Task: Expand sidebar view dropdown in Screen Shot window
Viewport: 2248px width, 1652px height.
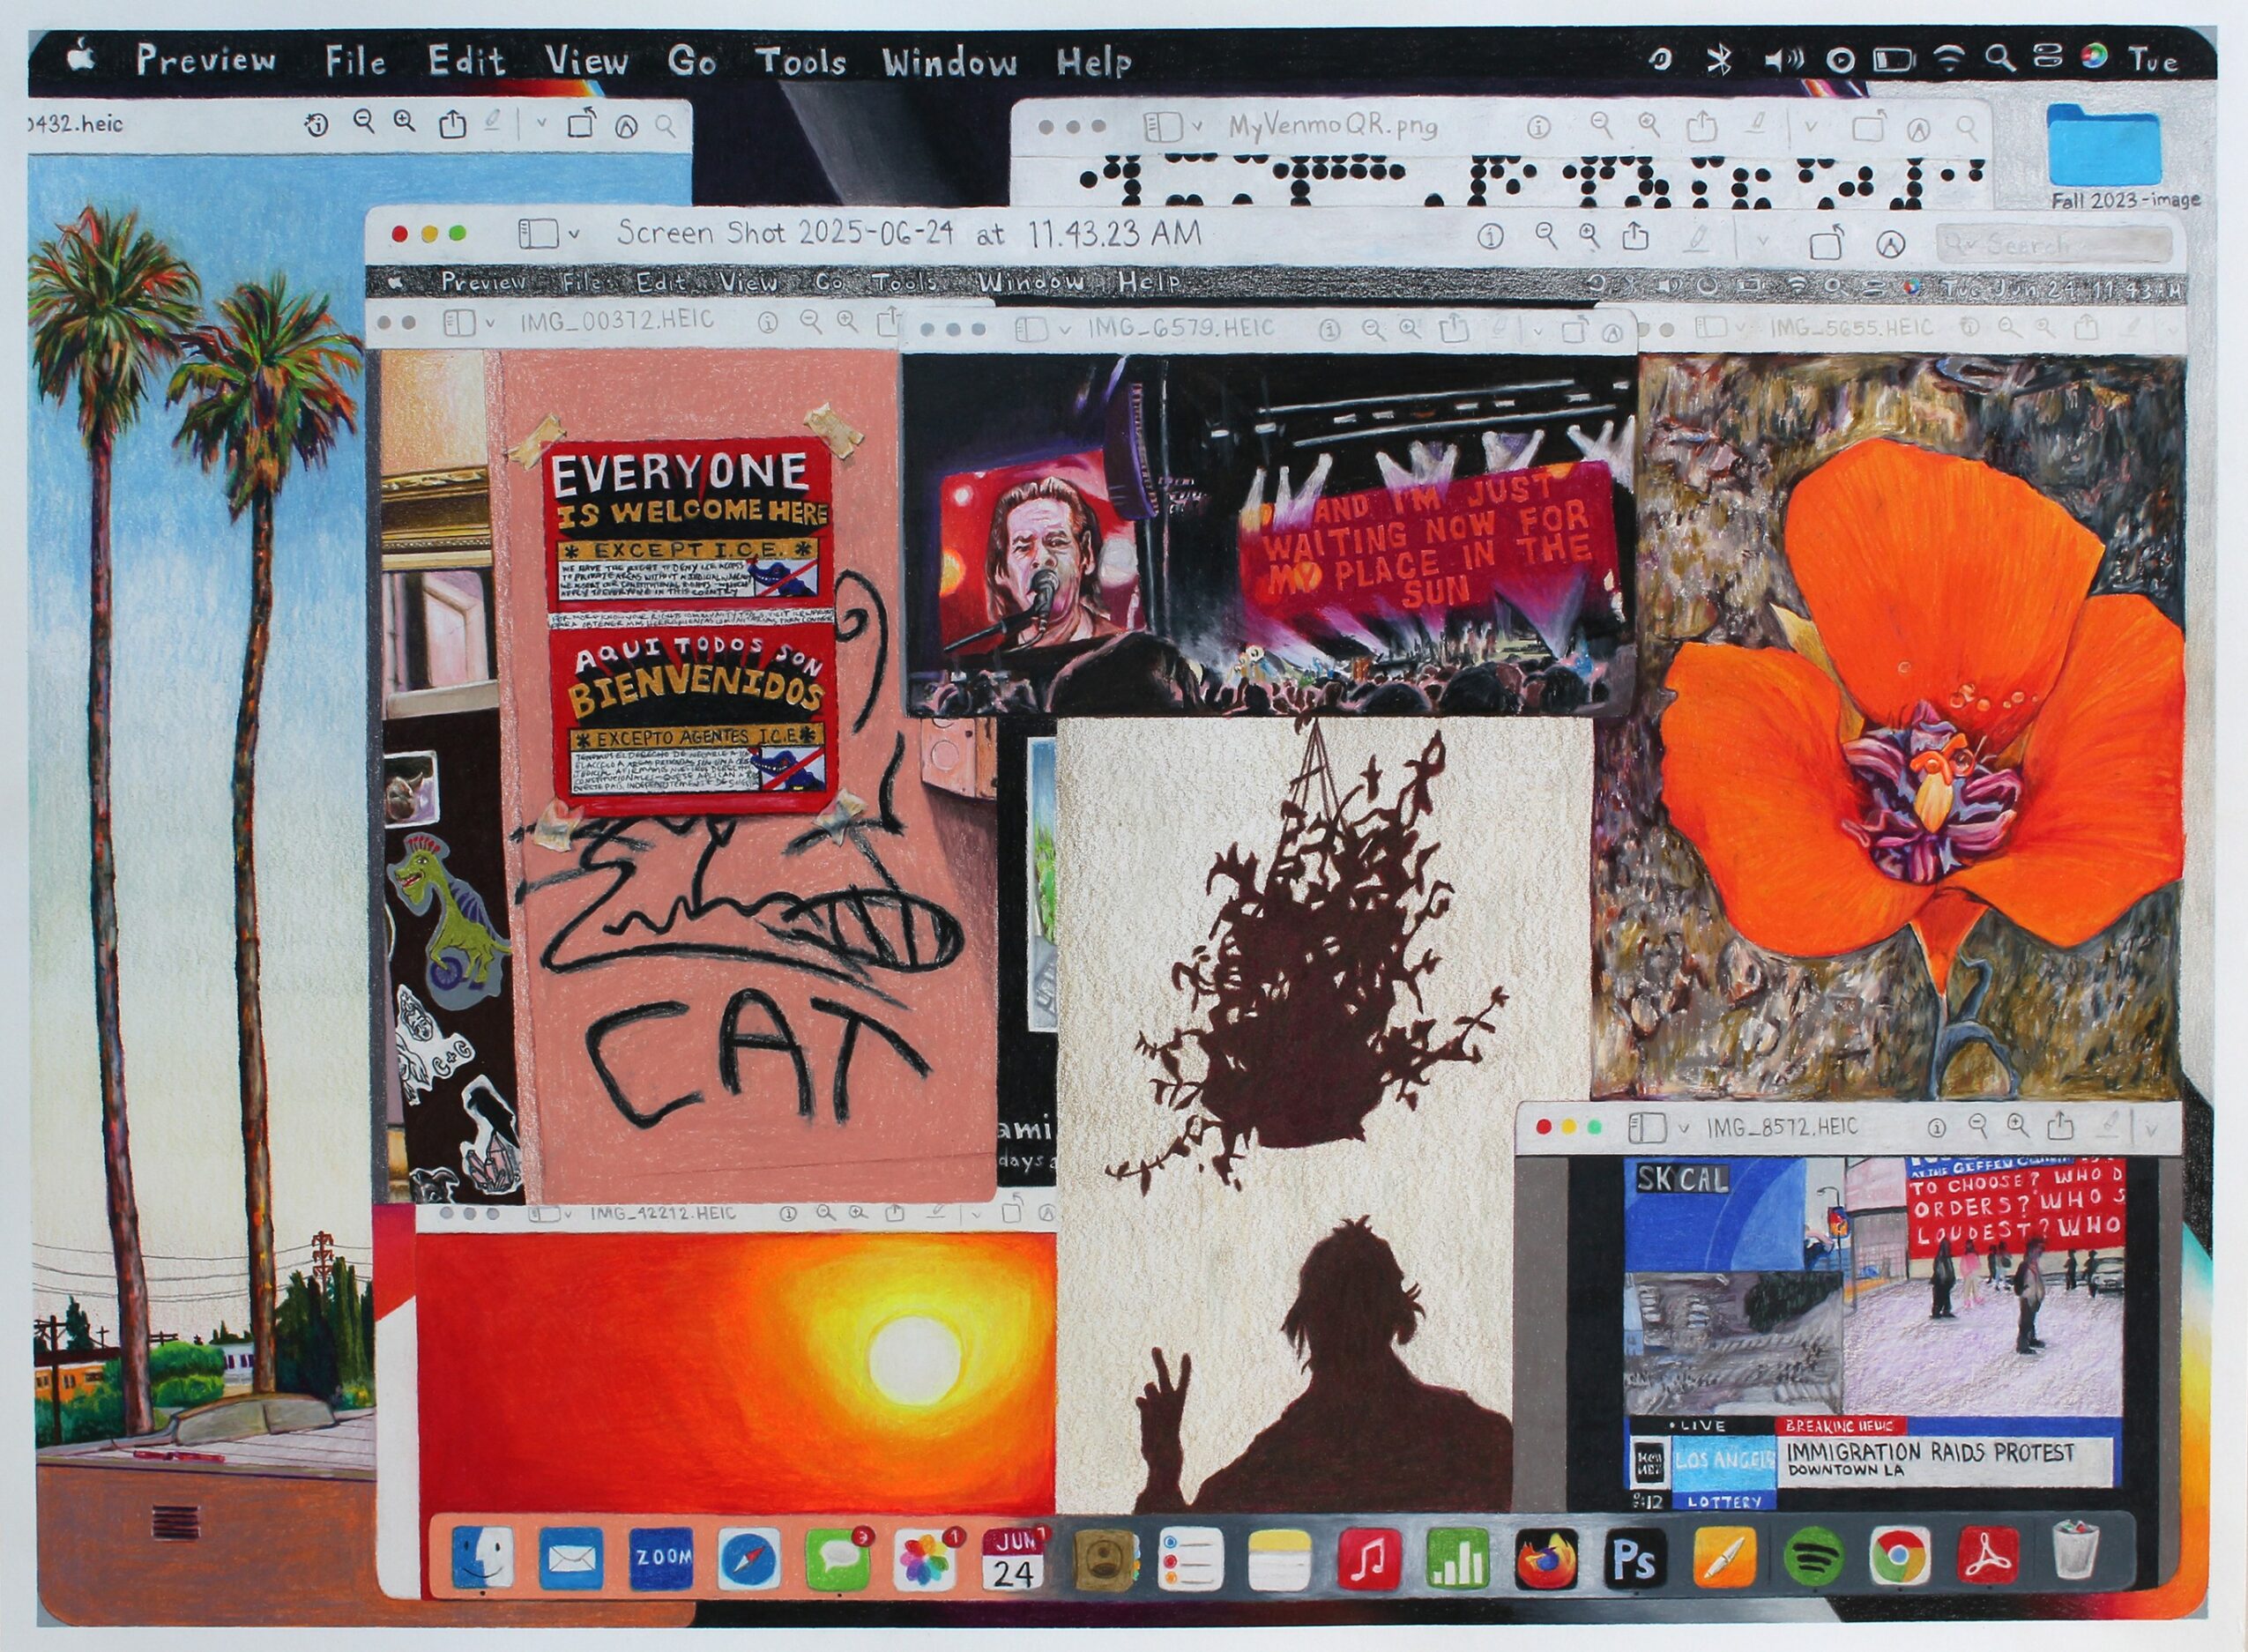Action: pyautogui.click(x=573, y=235)
